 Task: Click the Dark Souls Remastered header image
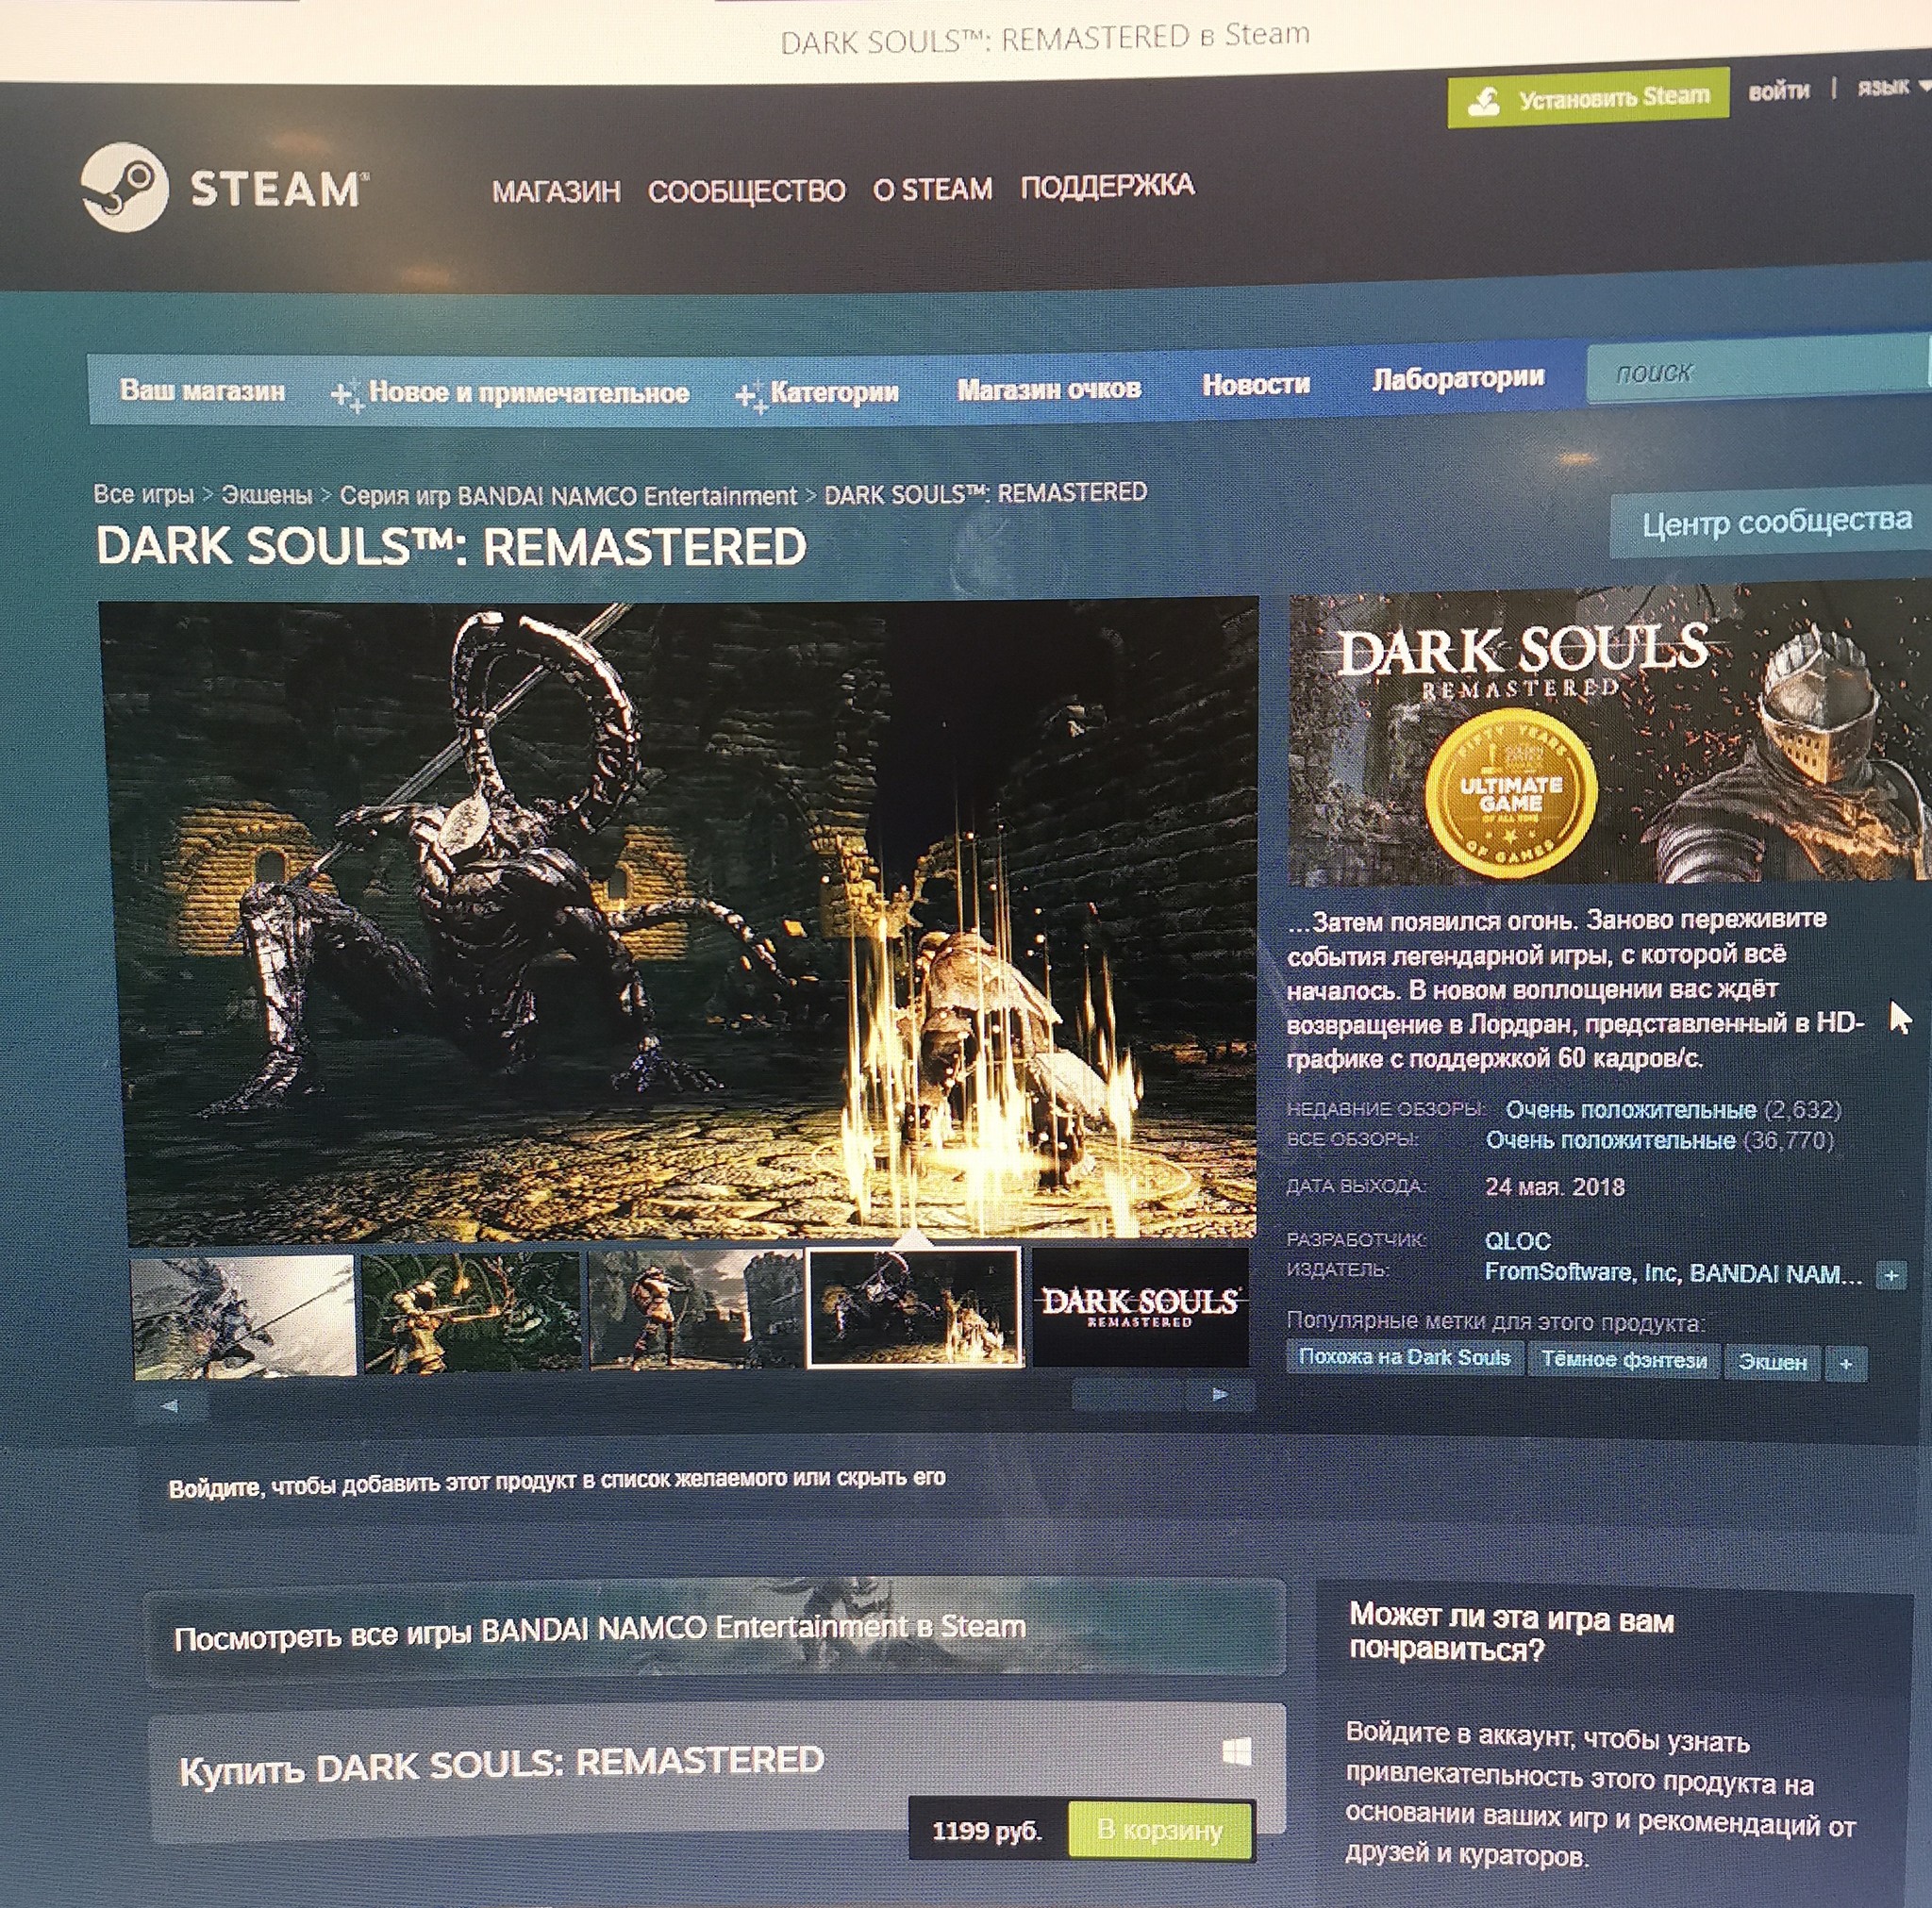(x=1608, y=736)
